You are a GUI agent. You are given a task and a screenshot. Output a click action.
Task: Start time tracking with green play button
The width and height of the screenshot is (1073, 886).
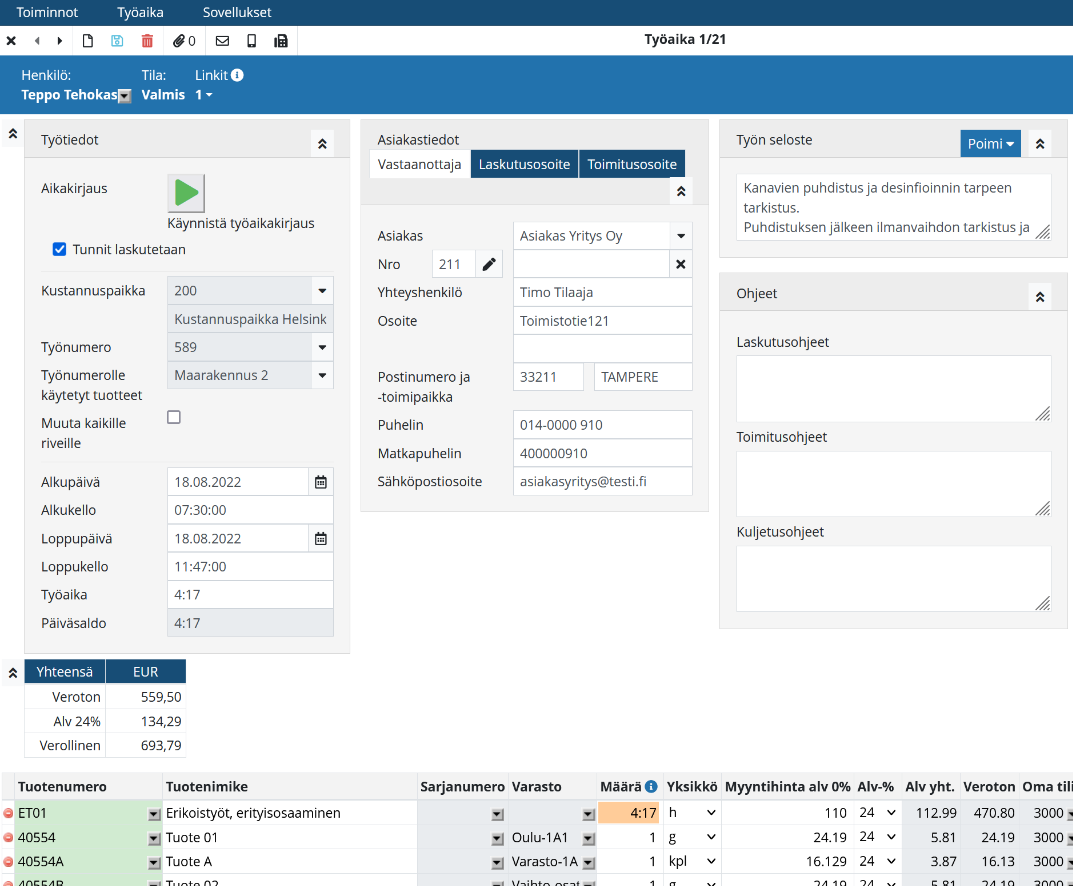click(186, 192)
